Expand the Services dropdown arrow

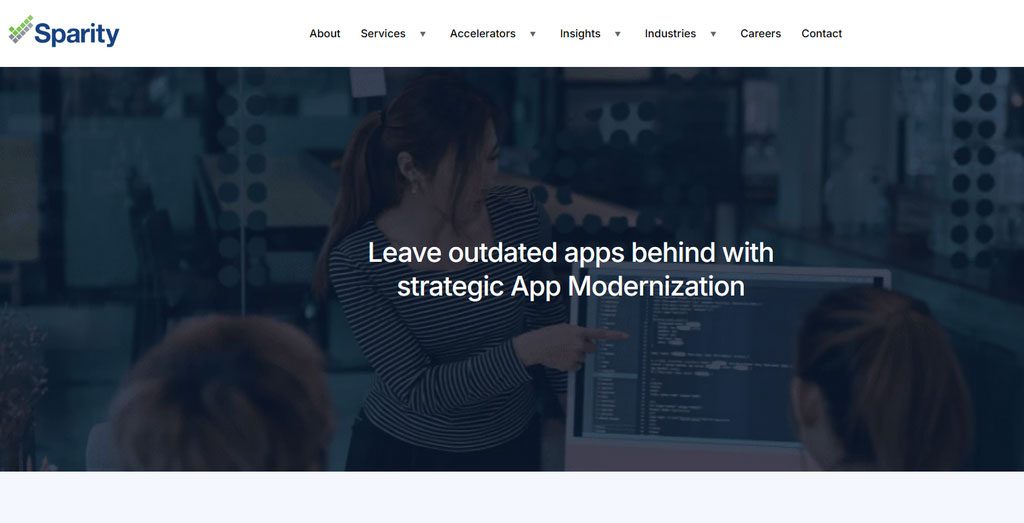coord(423,34)
